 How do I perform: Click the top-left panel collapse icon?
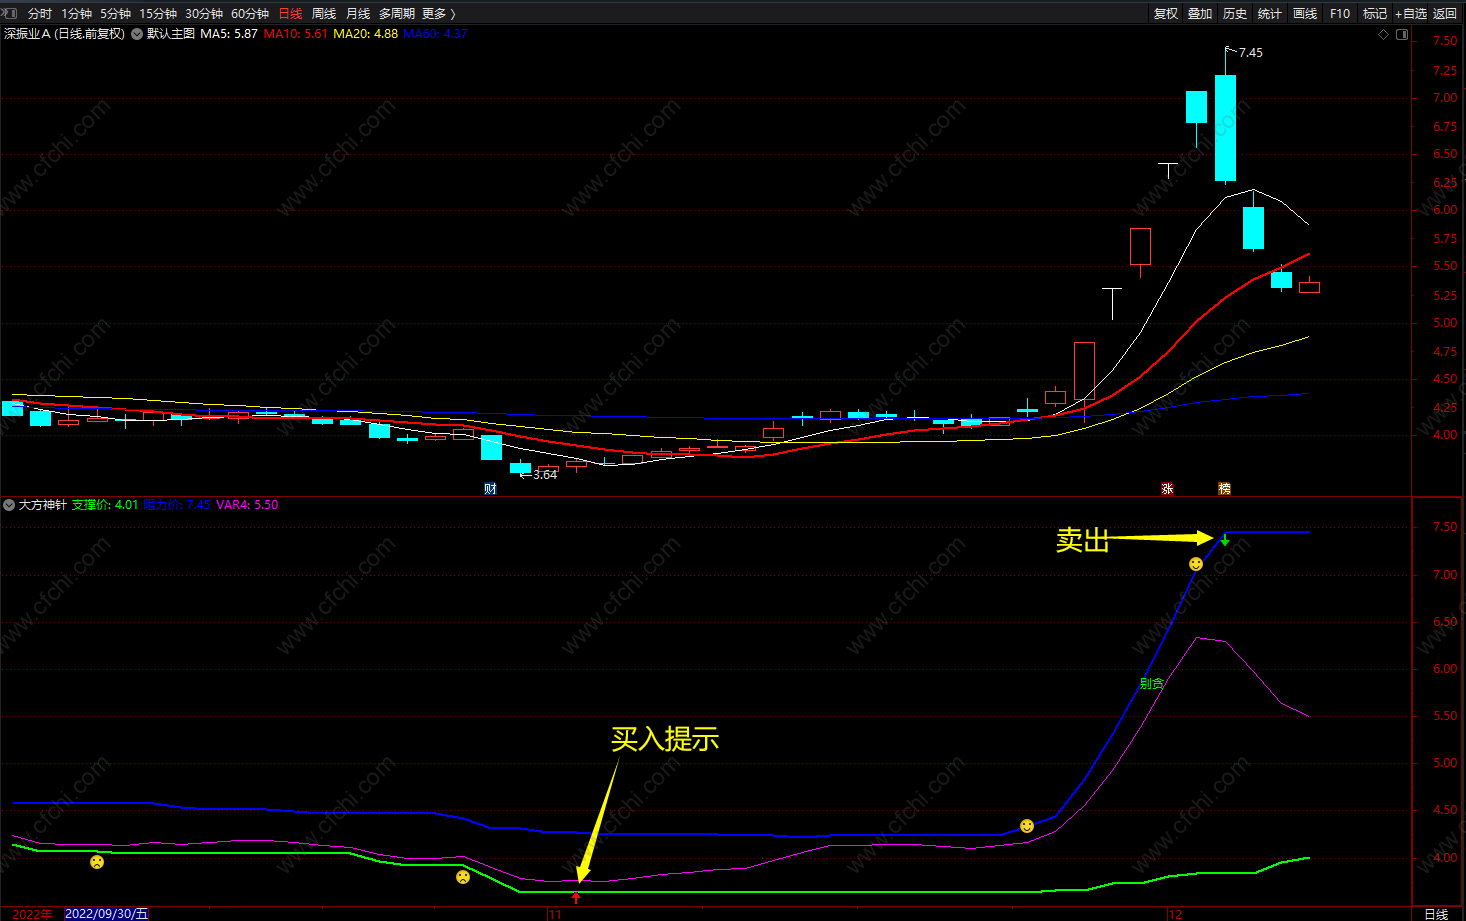click(x=10, y=13)
